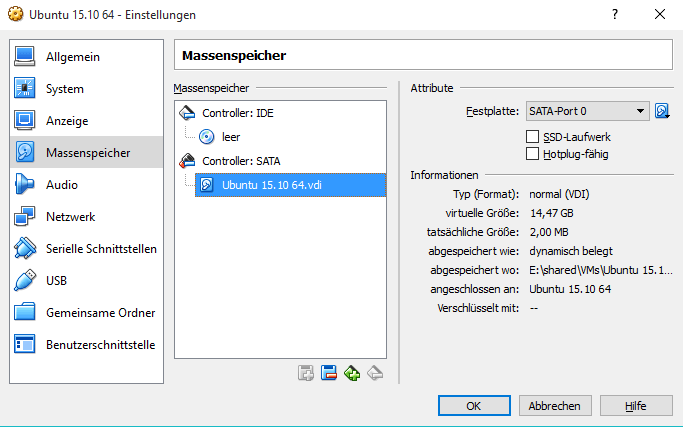Select the System category icon
683x427 pixels.
coord(25,89)
